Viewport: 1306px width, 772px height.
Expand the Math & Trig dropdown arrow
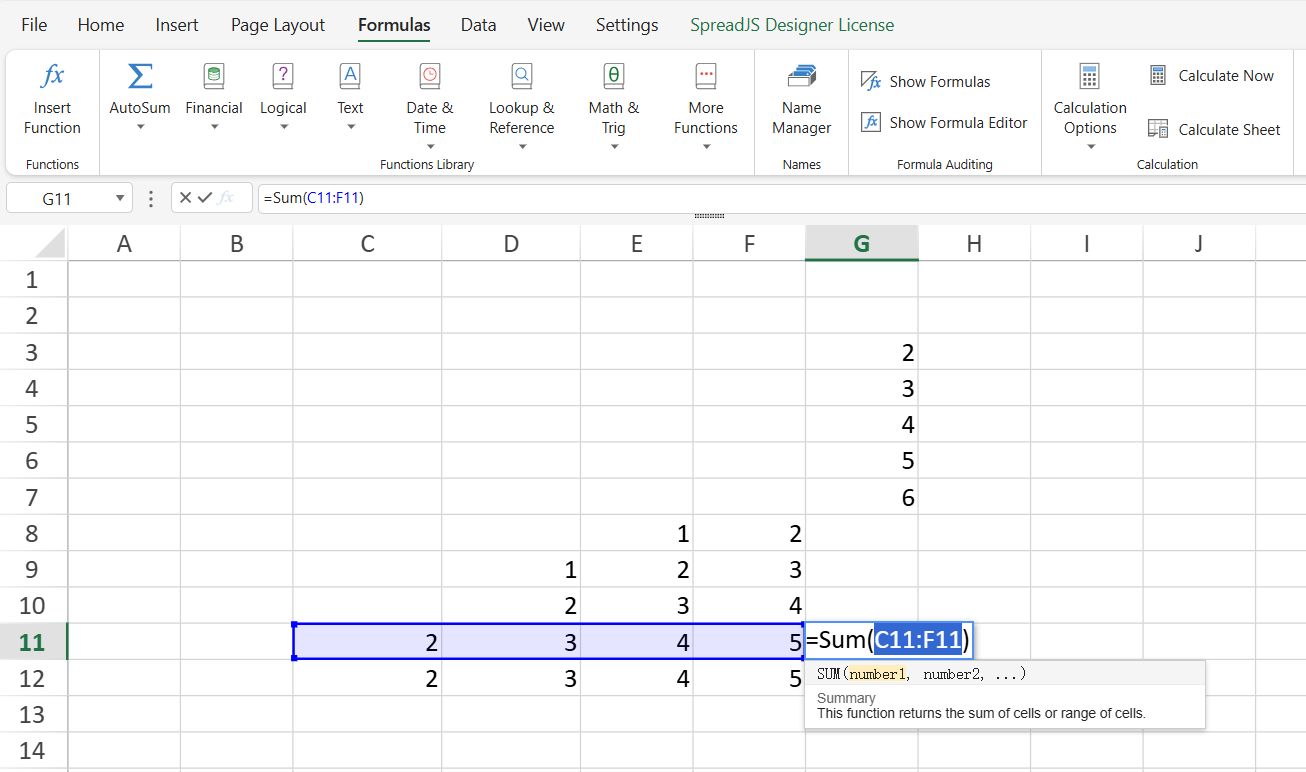tap(614, 147)
